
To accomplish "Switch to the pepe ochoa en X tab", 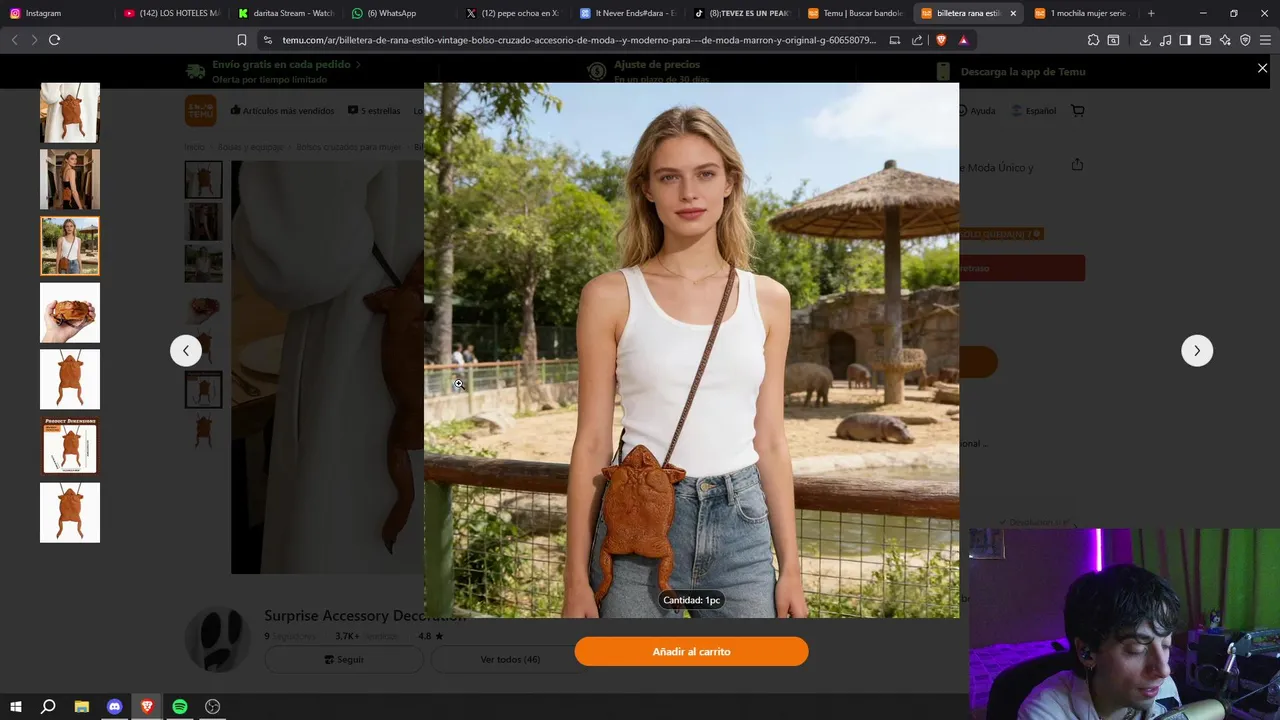I will pyautogui.click(x=514, y=13).
